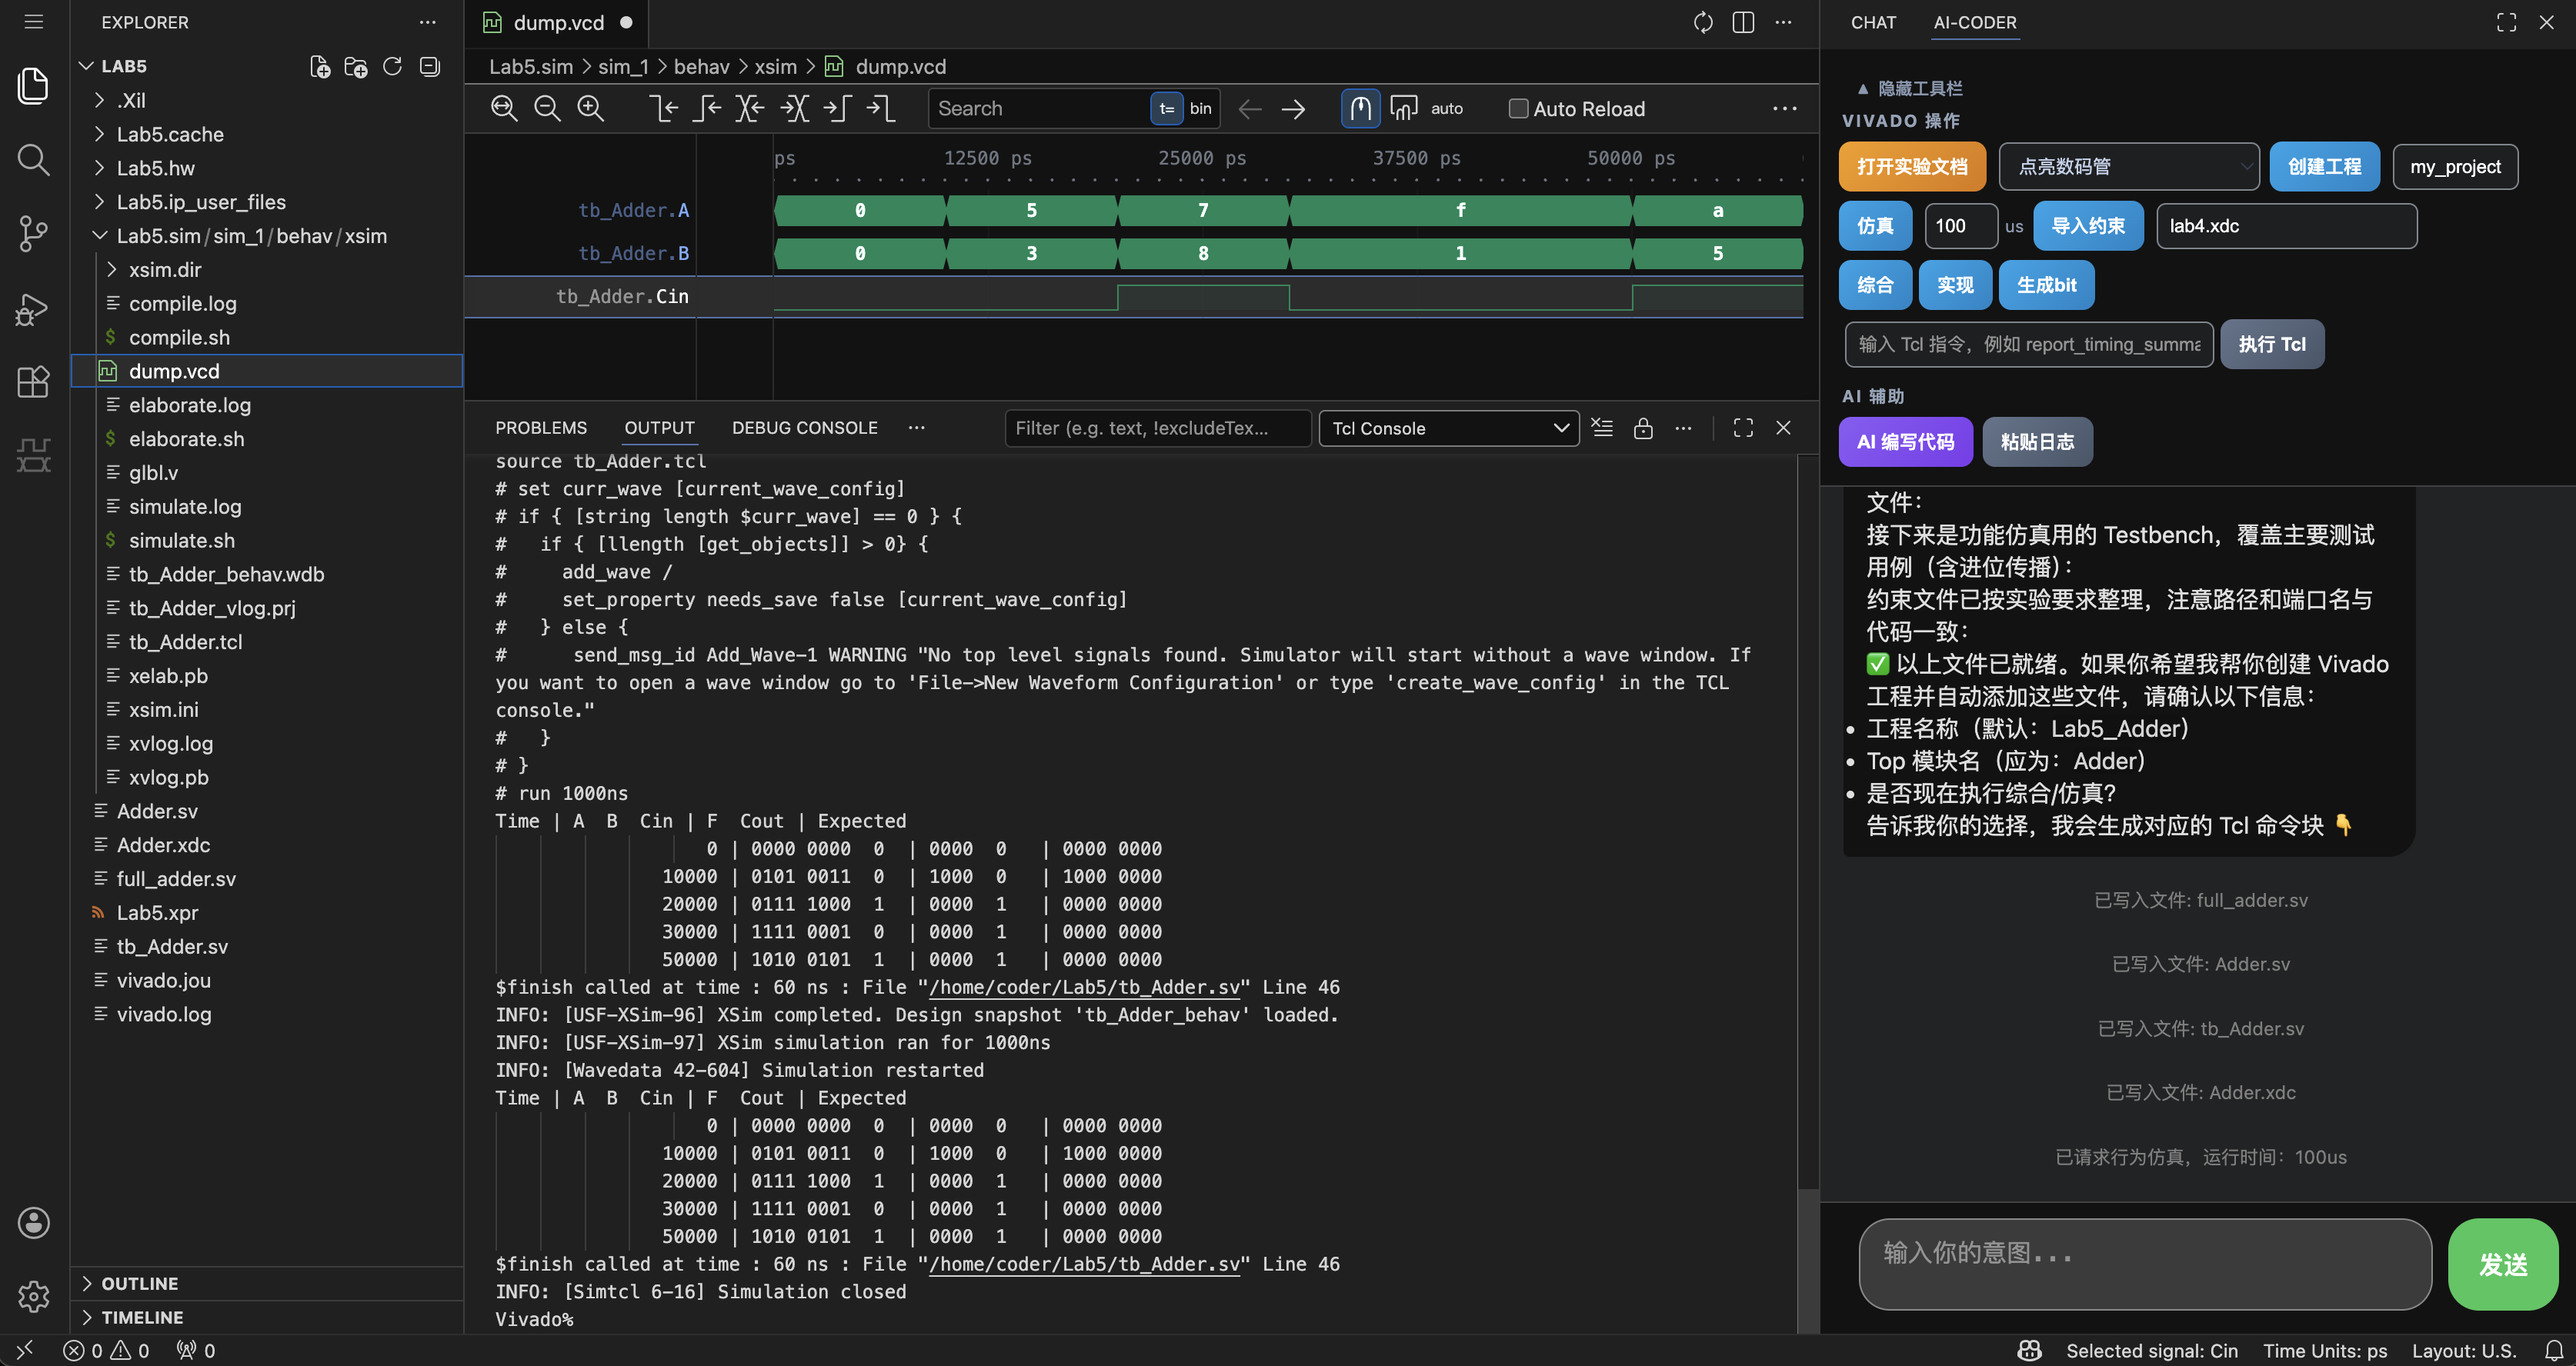
Task: Open the DEBUG CONSOLE tab
Action: tap(803, 427)
